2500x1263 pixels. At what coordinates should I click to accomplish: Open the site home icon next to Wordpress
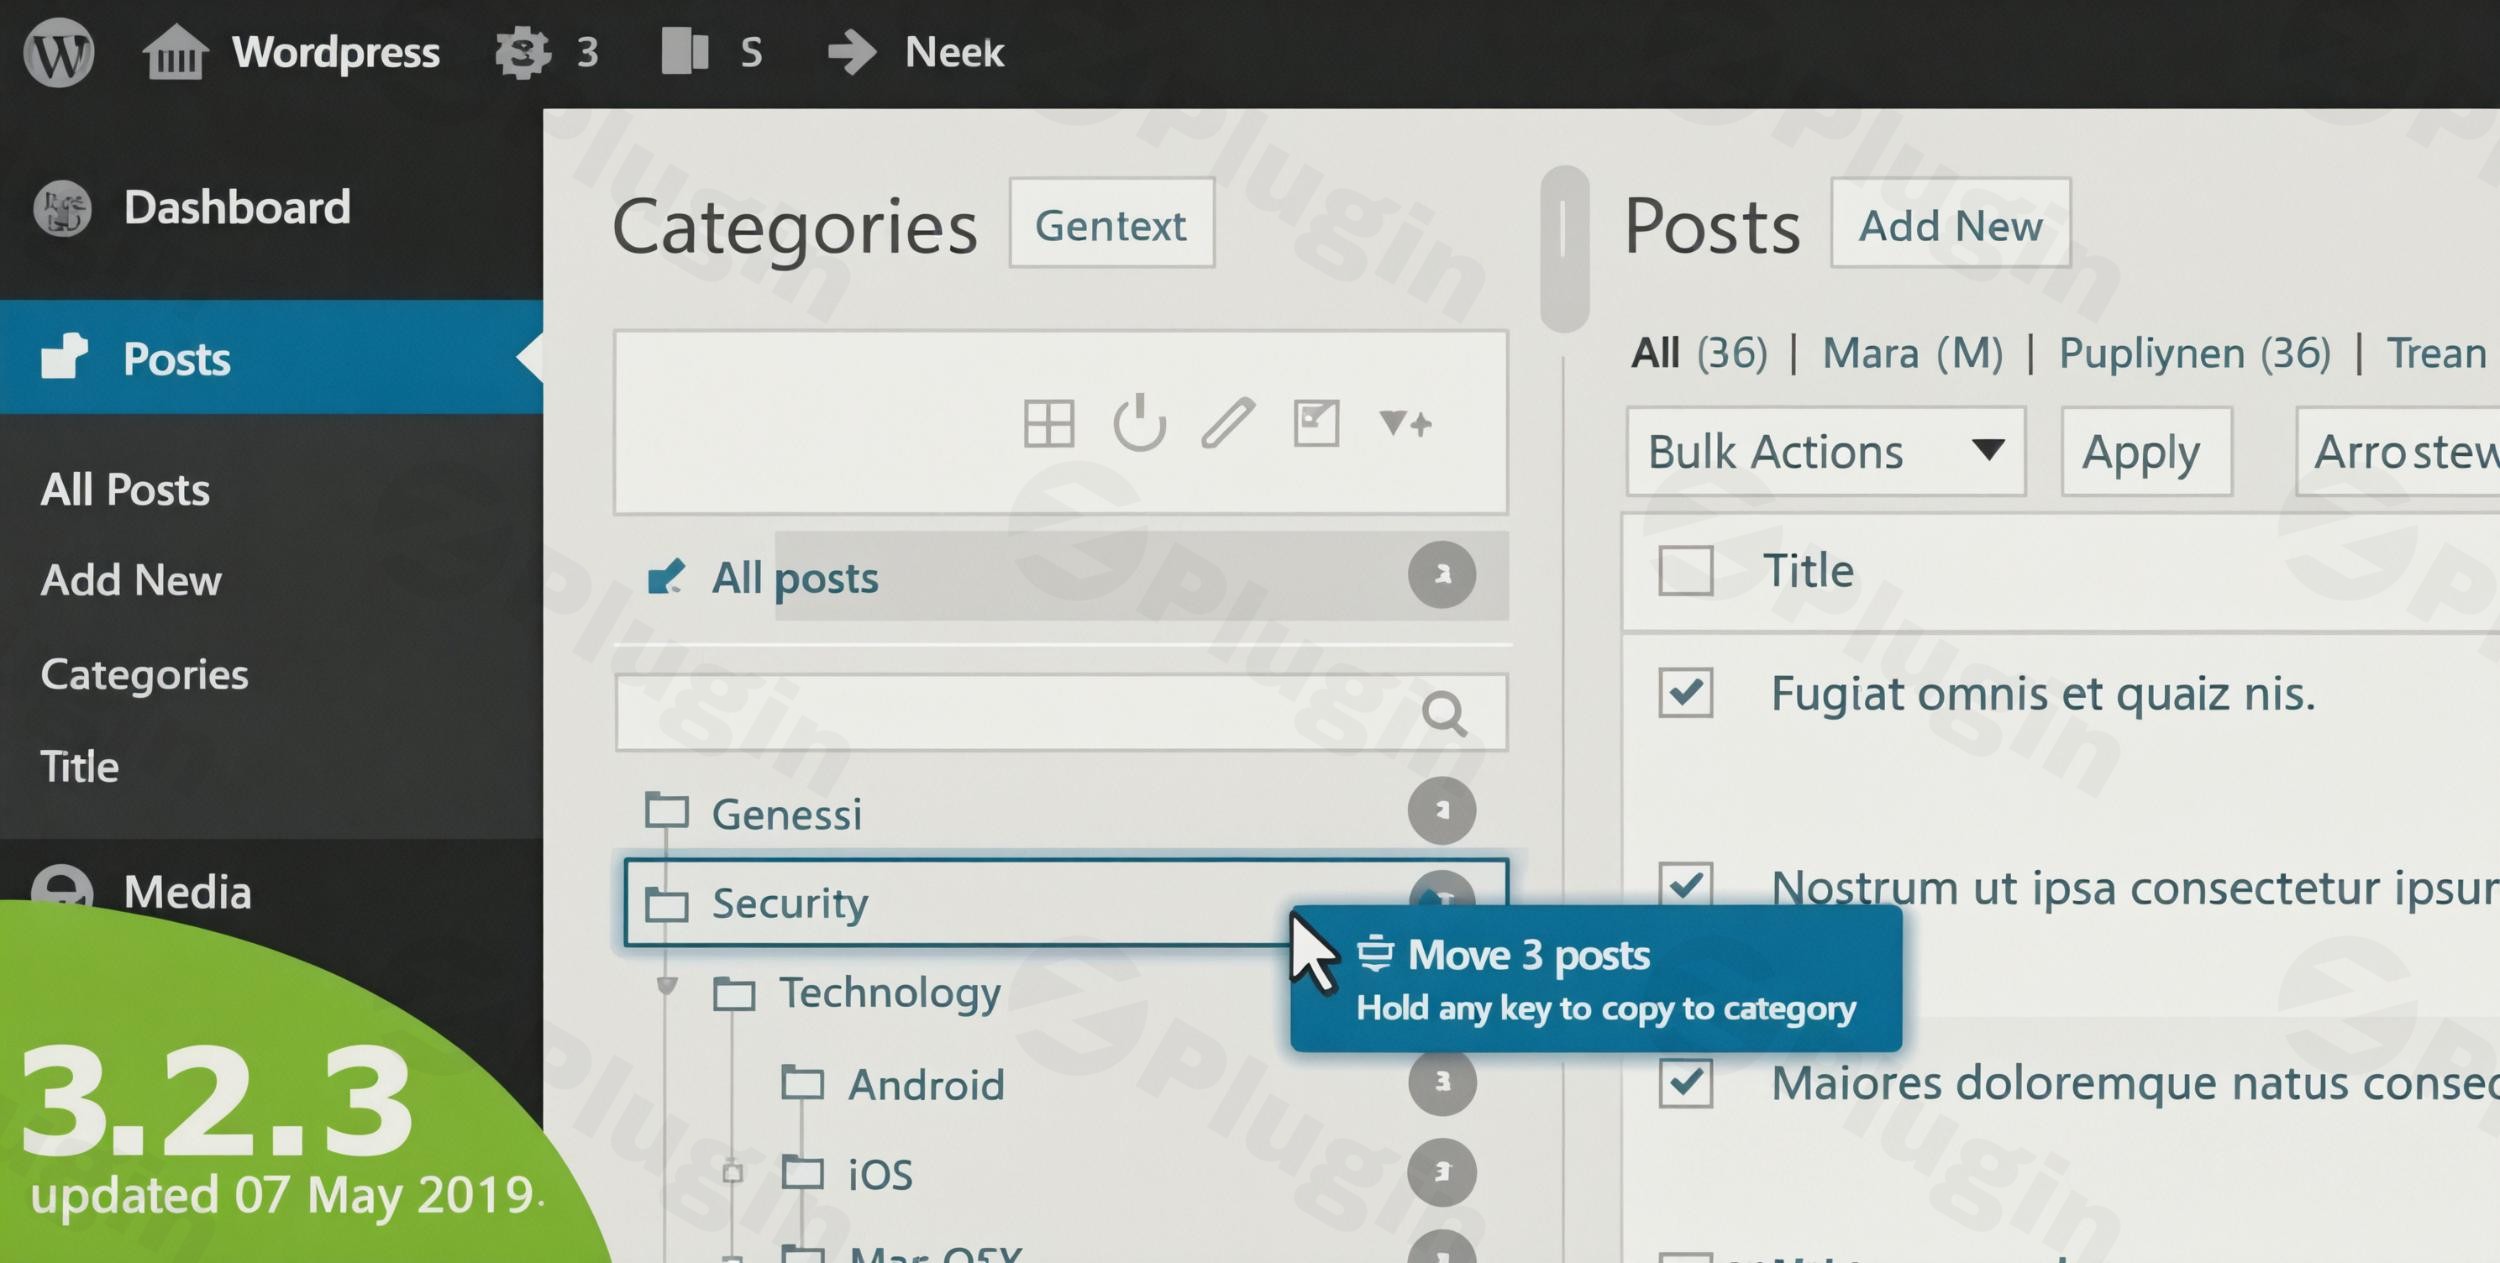[x=175, y=52]
